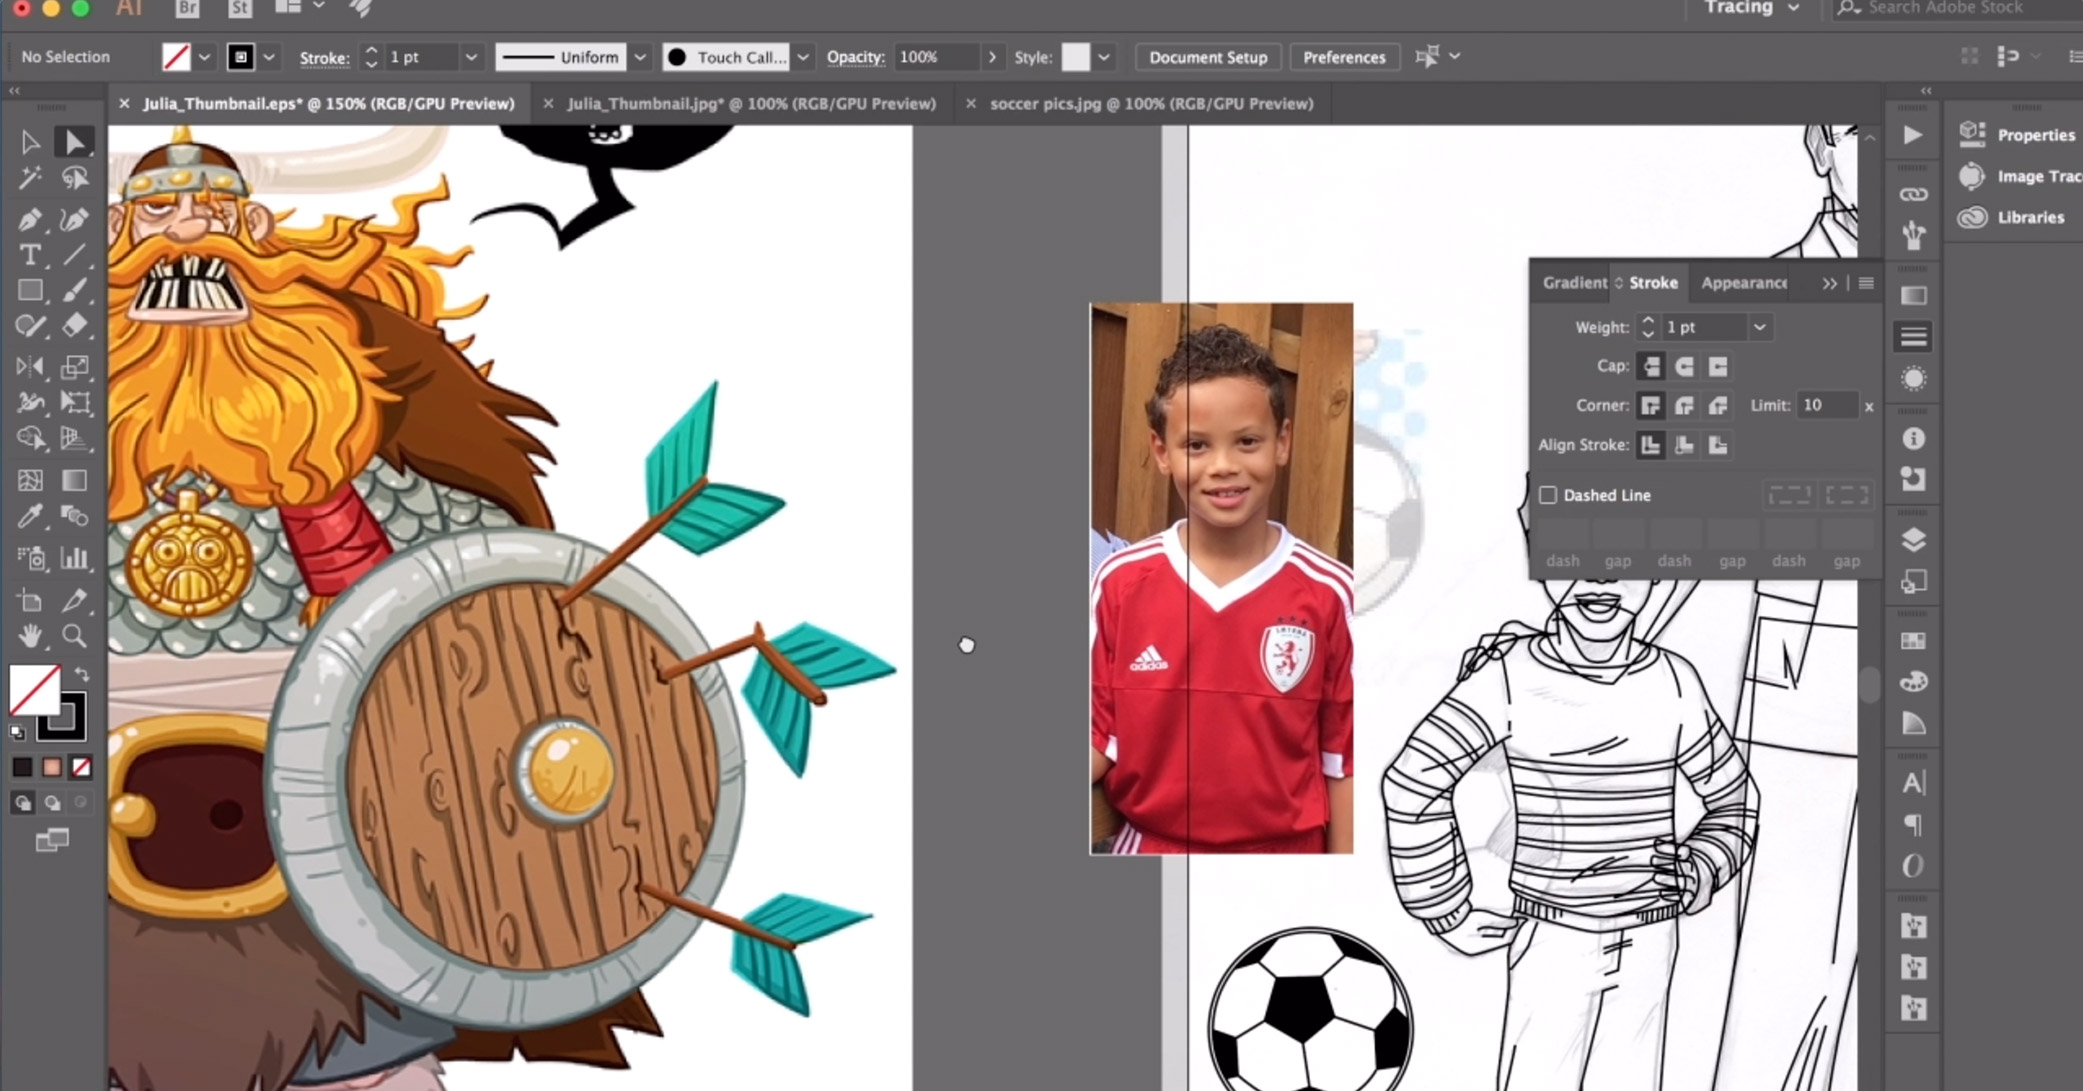Select the Rectangle tool
The height and width of the screenshot is (1091, 2083).
pos(29,290)
